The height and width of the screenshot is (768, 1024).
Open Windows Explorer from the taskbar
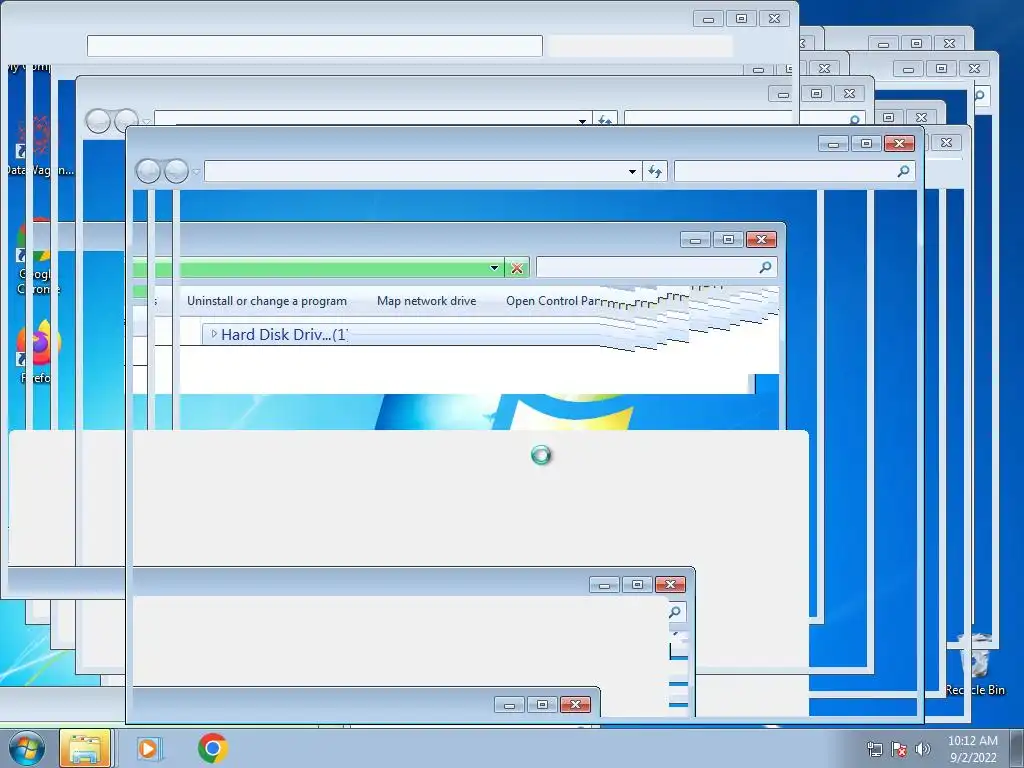(x=85, y=748)
